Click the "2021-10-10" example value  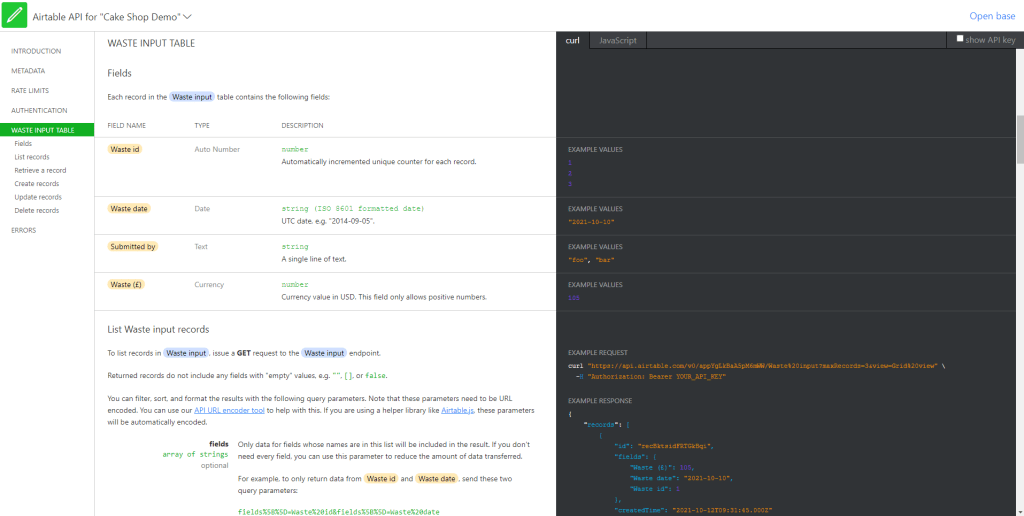coord(592,222)
